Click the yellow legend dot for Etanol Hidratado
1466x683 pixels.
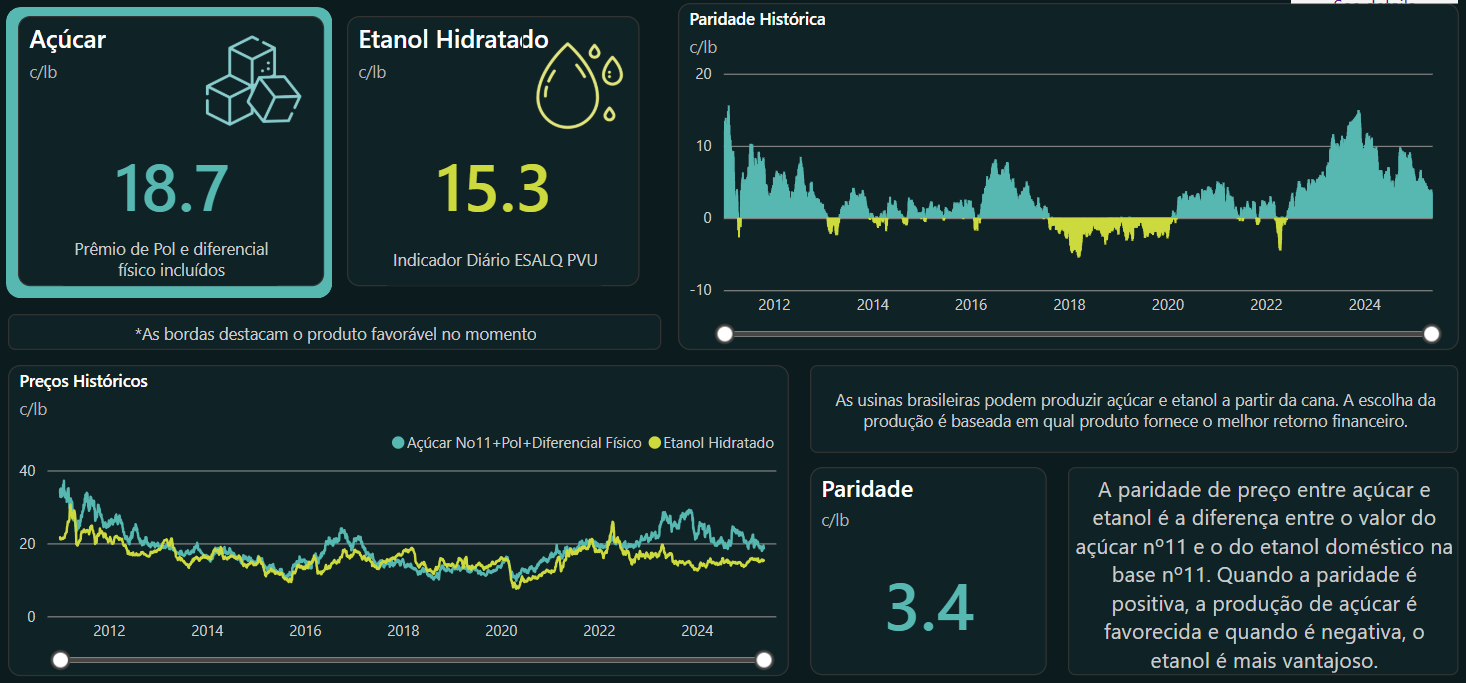(655, 443)
